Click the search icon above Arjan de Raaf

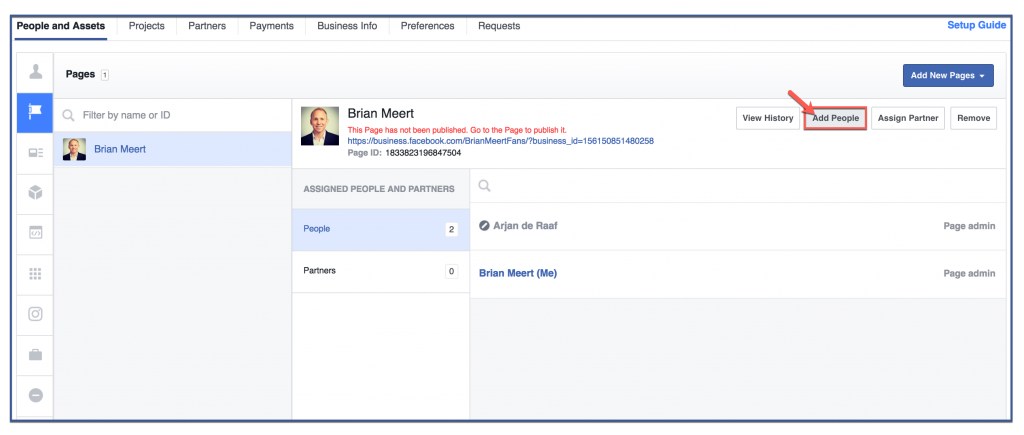tap(484, 186)
